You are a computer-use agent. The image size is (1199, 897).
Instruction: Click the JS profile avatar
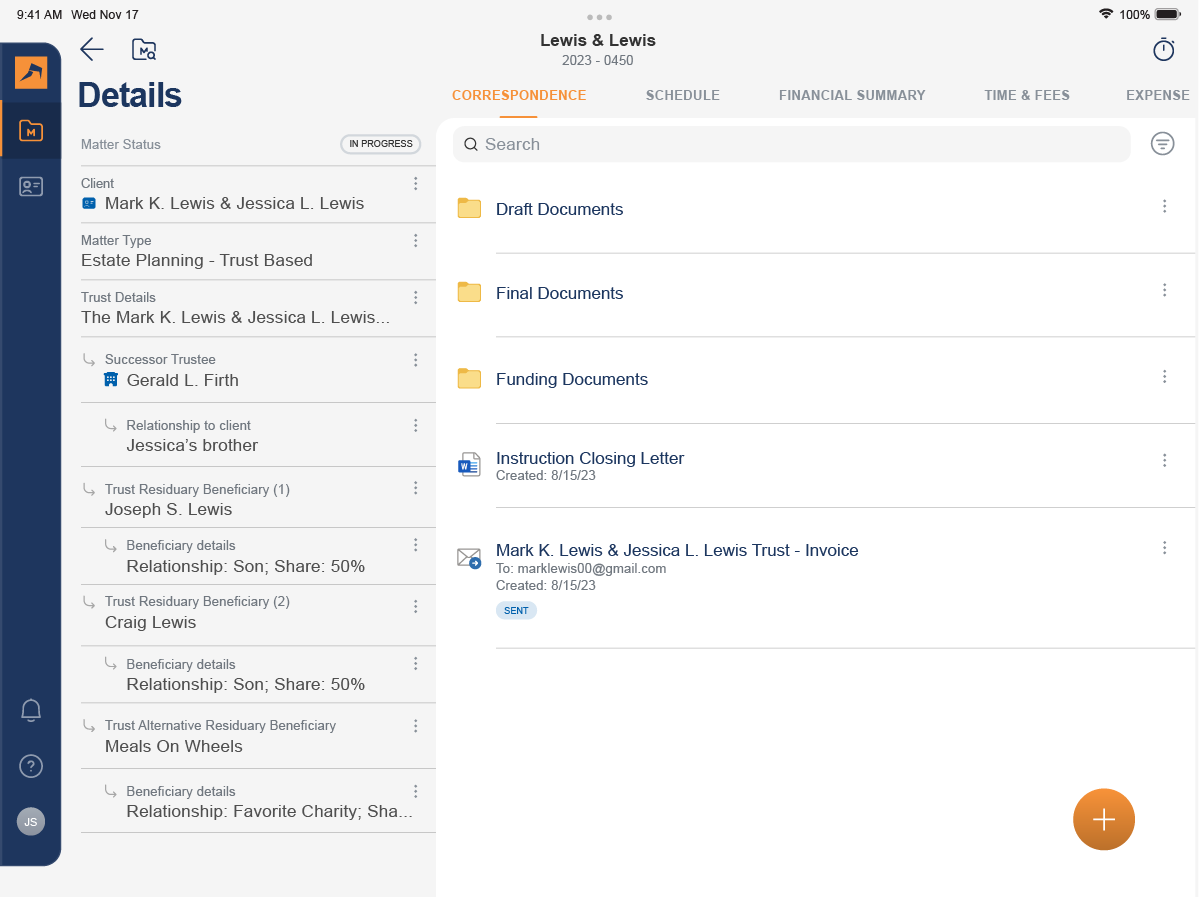(30, 821)
